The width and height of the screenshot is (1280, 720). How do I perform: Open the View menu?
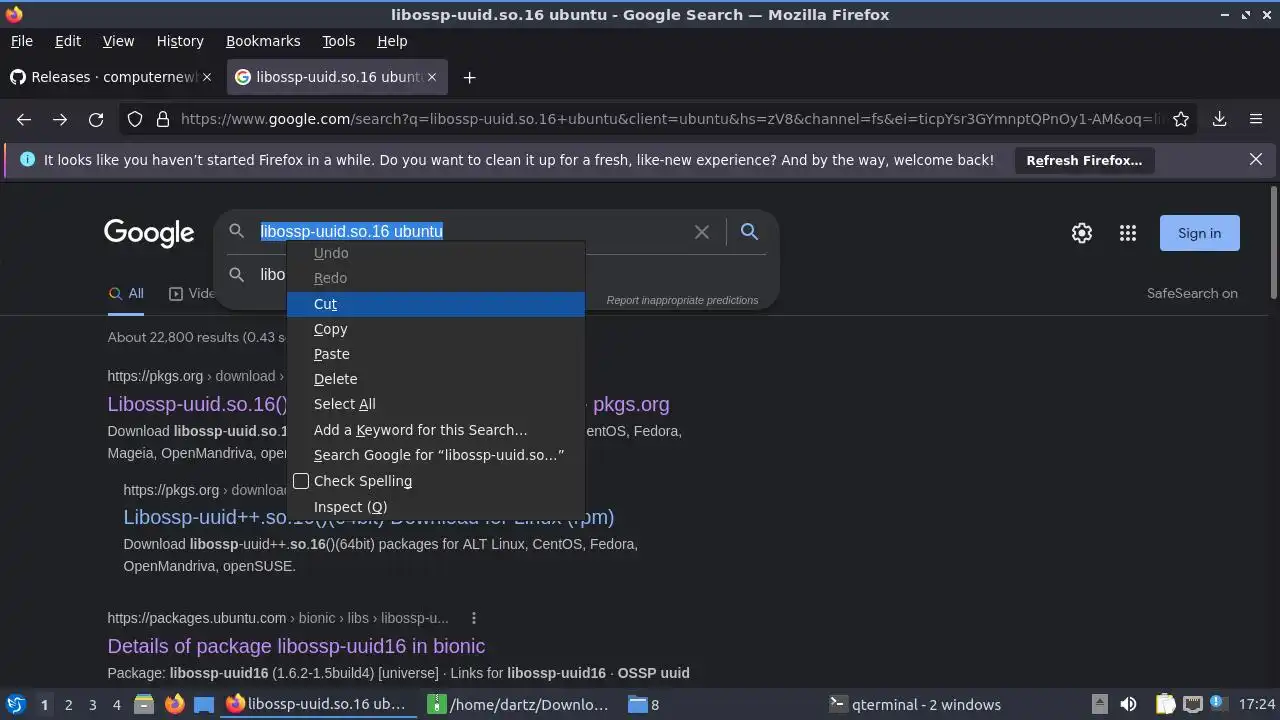click(118, 41)
